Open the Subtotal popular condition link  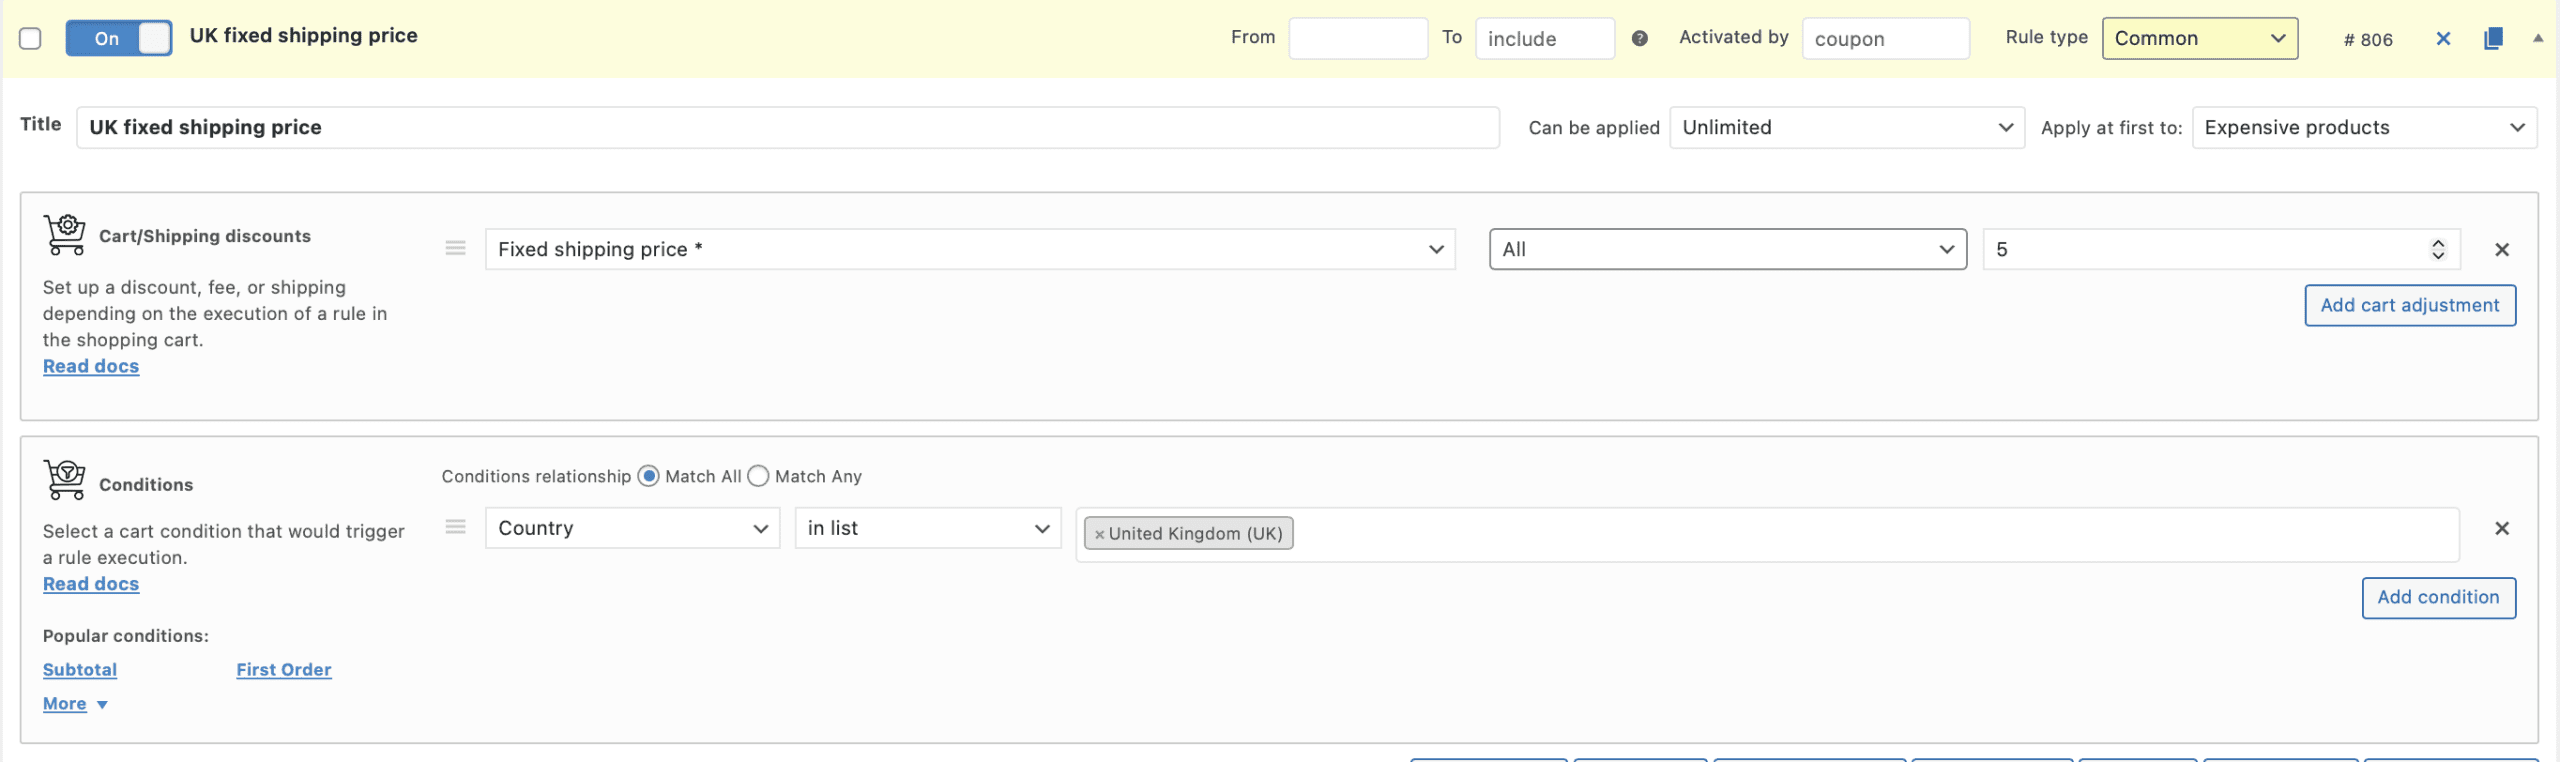(80, 670)
